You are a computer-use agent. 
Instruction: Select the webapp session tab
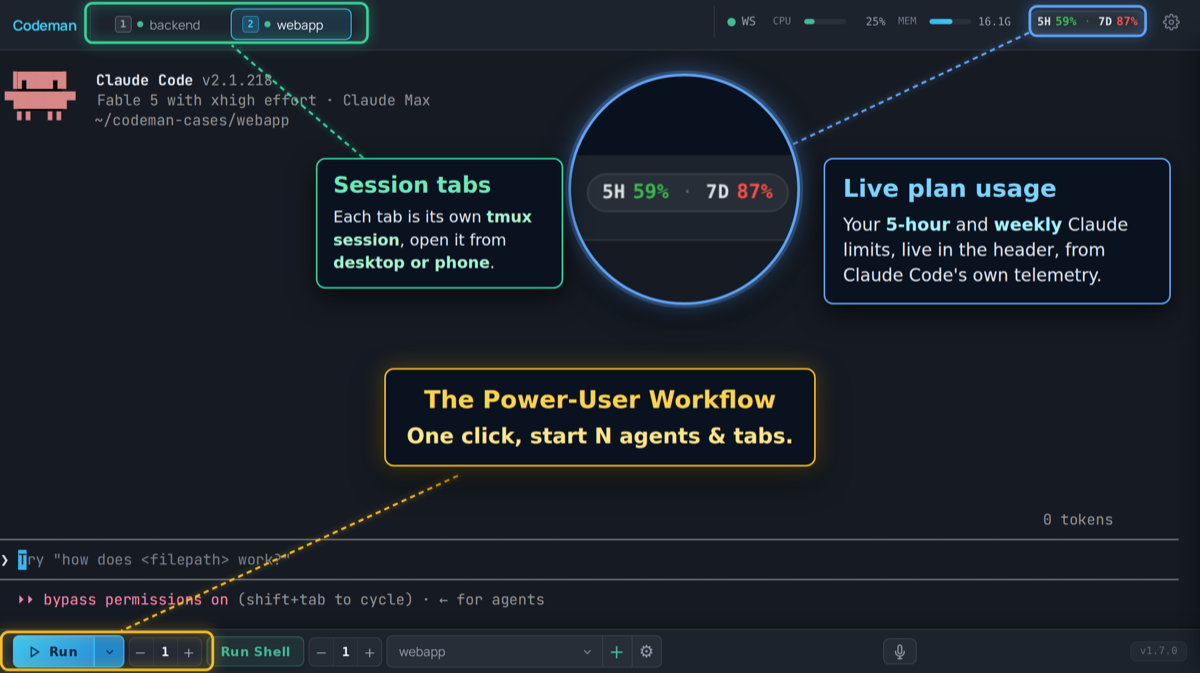[x=291, y=24]
